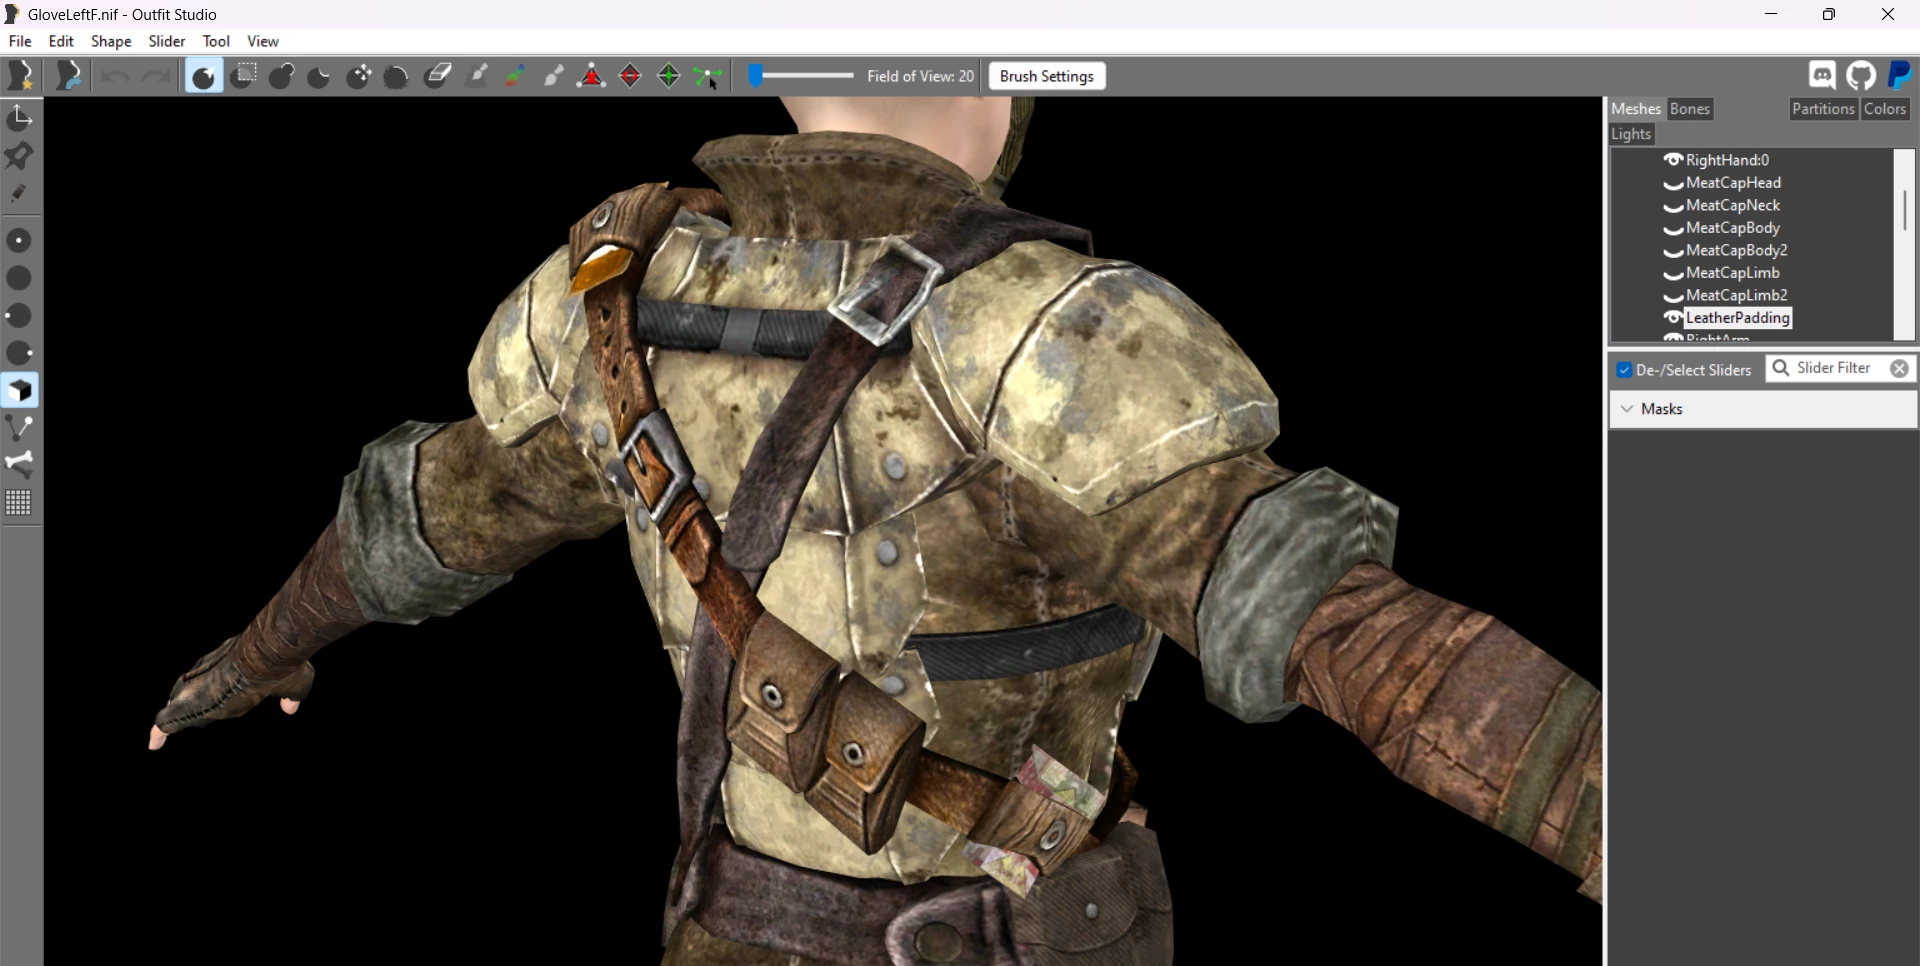The image size is (1920, 966).
Task: Open the GitHub link icon
Action: pyautogui.click(x=1861, y=76)
